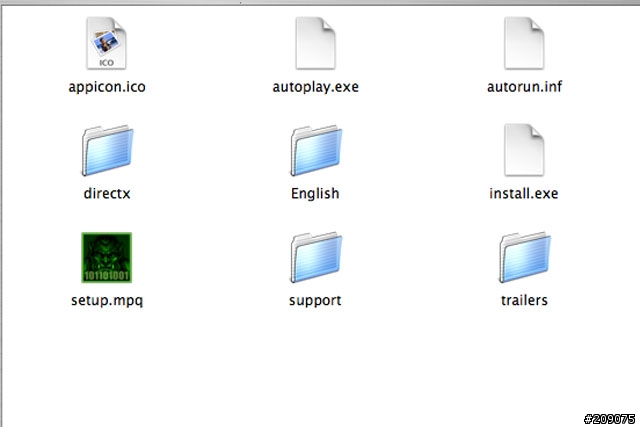This screenshot has width=640, height=427.
Task: Click the 'support' folder name label
Action: point(315,301)
